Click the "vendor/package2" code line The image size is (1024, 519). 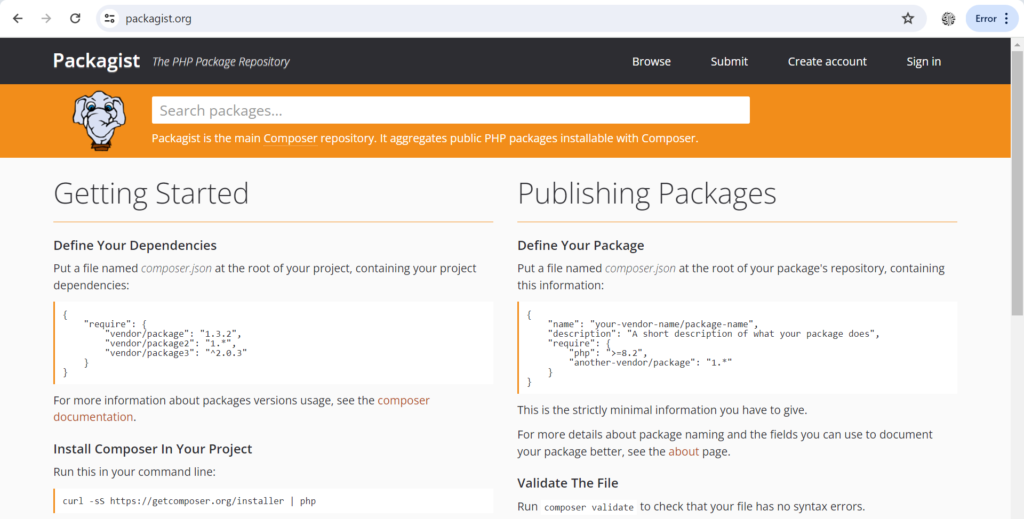(170, 343)
